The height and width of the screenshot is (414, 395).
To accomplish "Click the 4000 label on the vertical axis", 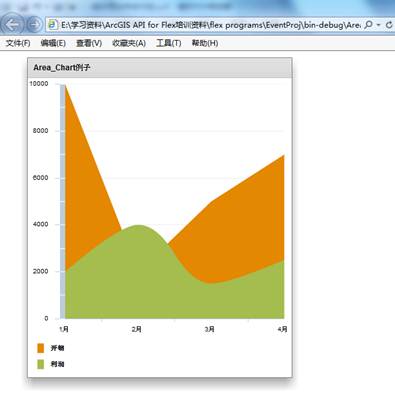I will pyautogui.click(x=40, y=224).
